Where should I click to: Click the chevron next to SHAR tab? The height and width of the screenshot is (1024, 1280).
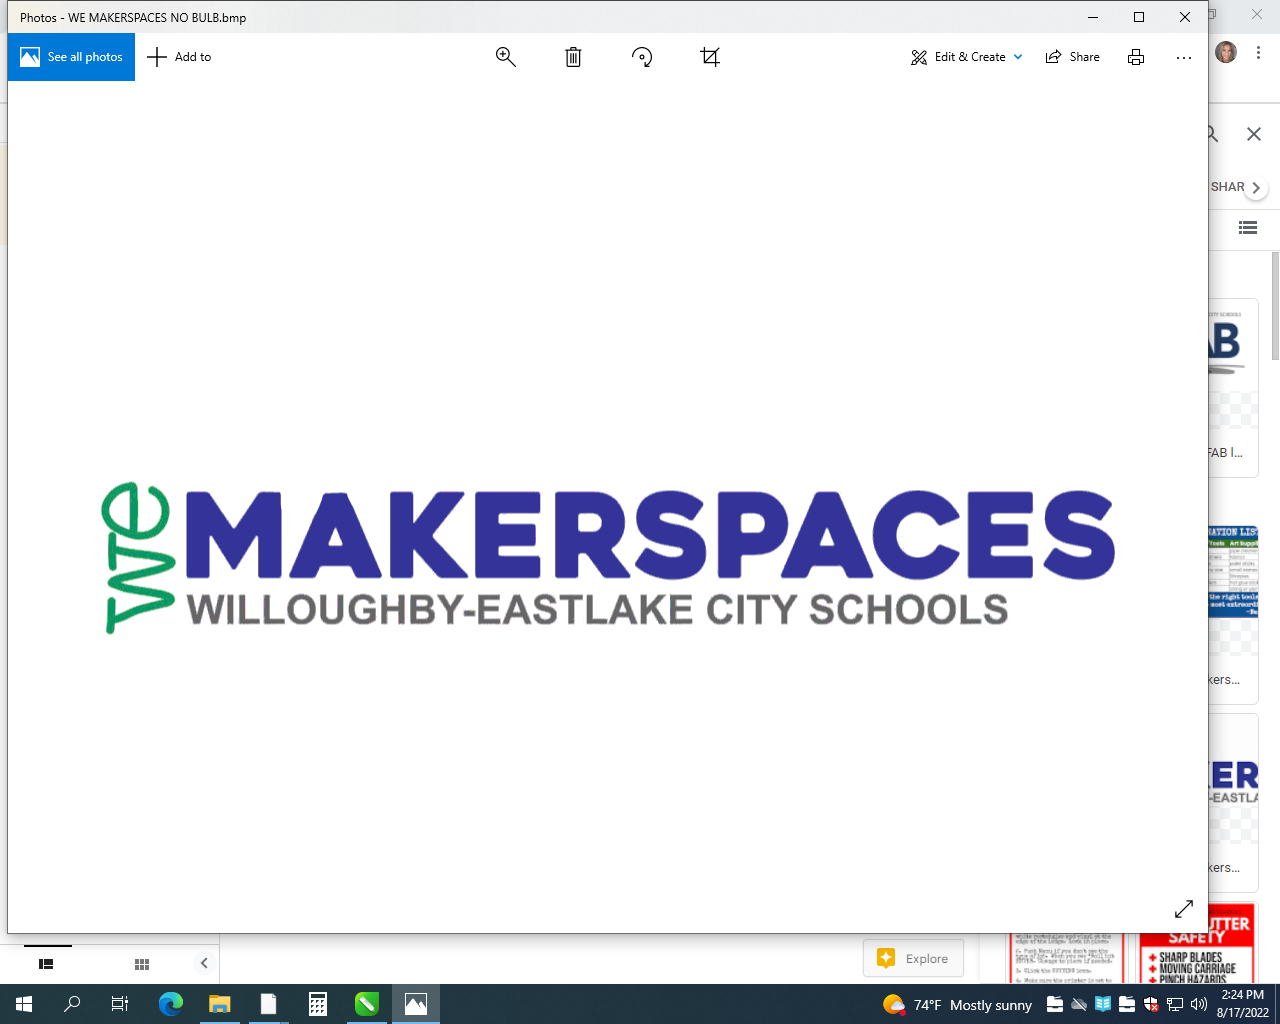1256,187
